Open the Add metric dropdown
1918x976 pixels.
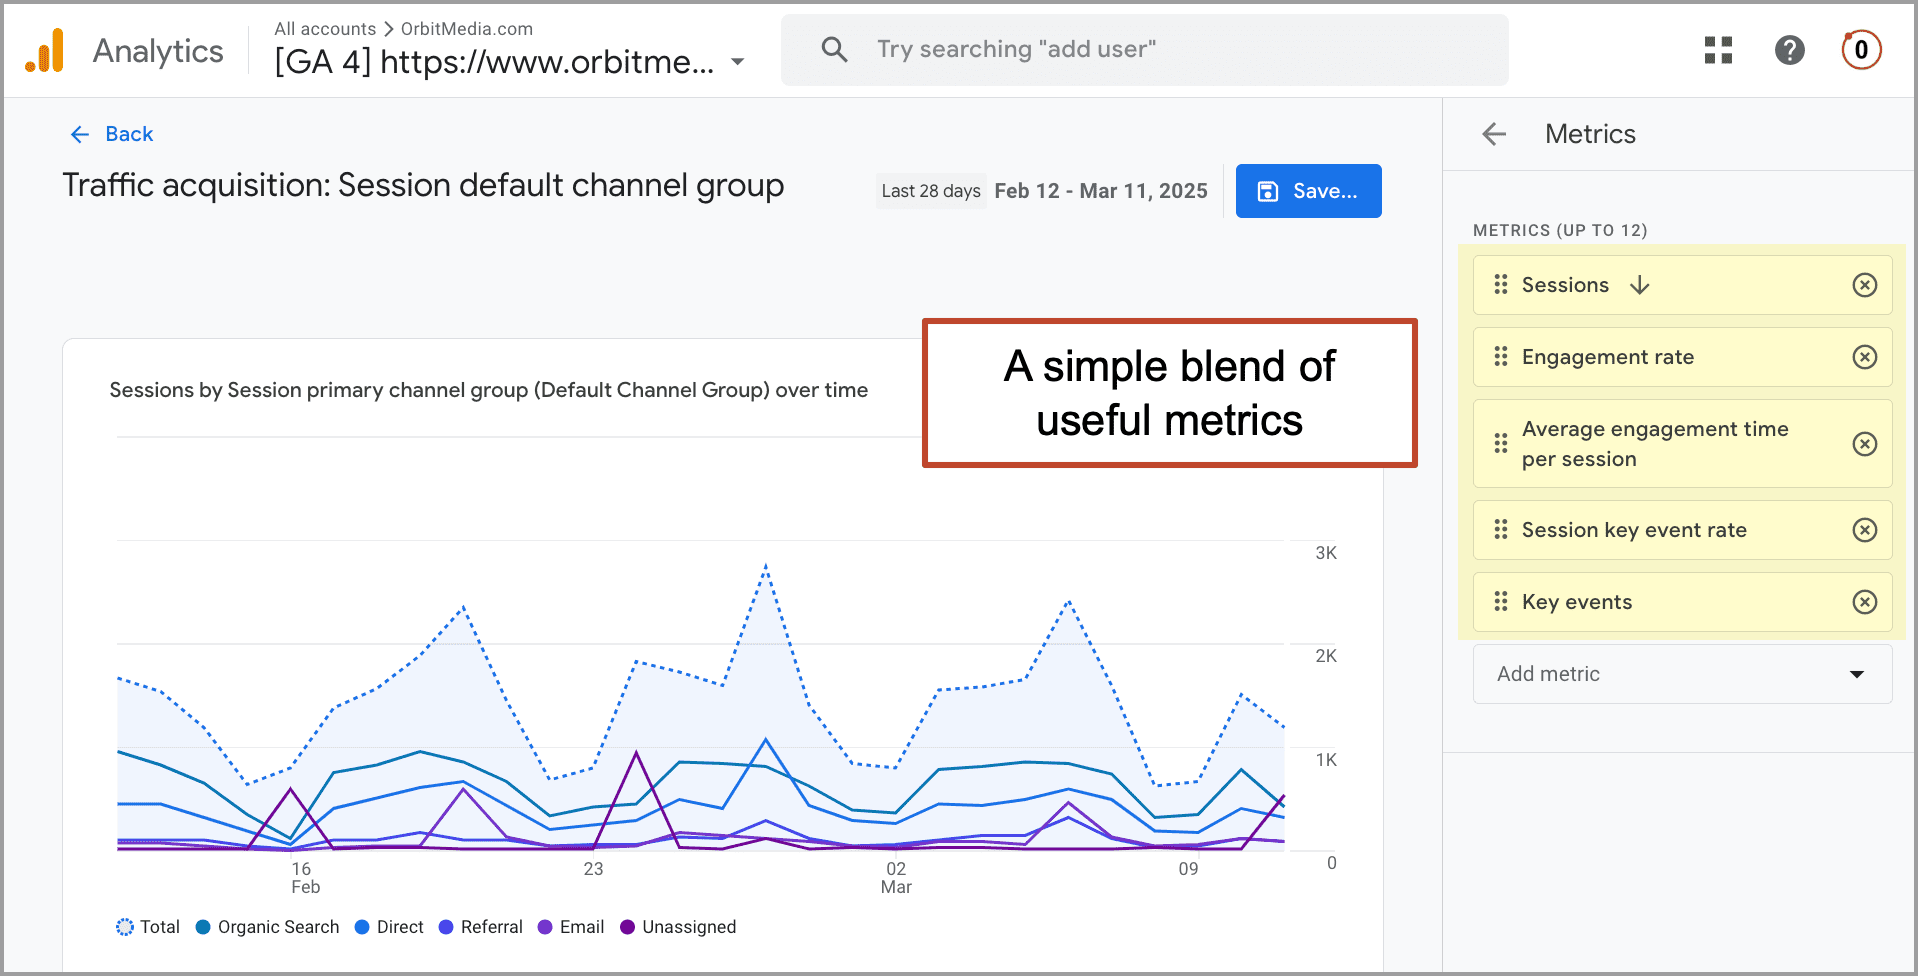(x=1682, y=674)
